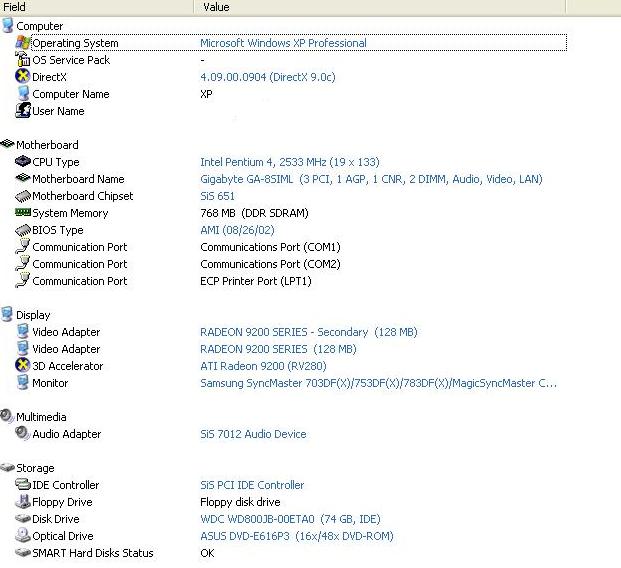
Task: Click the Optical Drive disc icon
Action: click(23, 536)
